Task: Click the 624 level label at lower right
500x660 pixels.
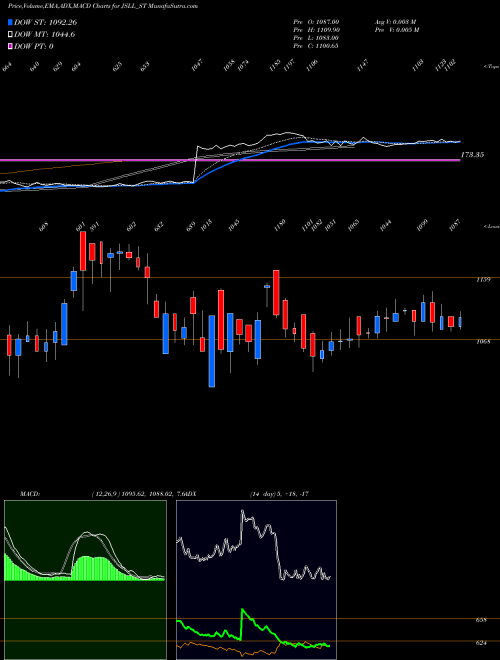Action: click(482, 643)
